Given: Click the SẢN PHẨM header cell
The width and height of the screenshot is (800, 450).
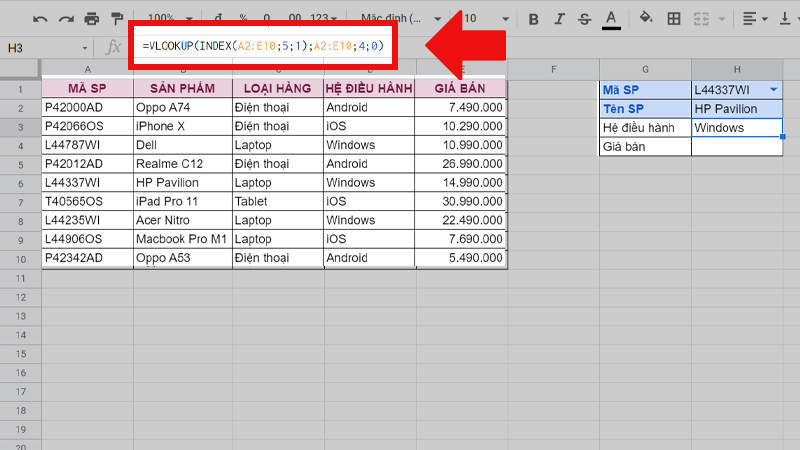Looking at the screenshot, I should pyautogui.click(x=183, y=89).
